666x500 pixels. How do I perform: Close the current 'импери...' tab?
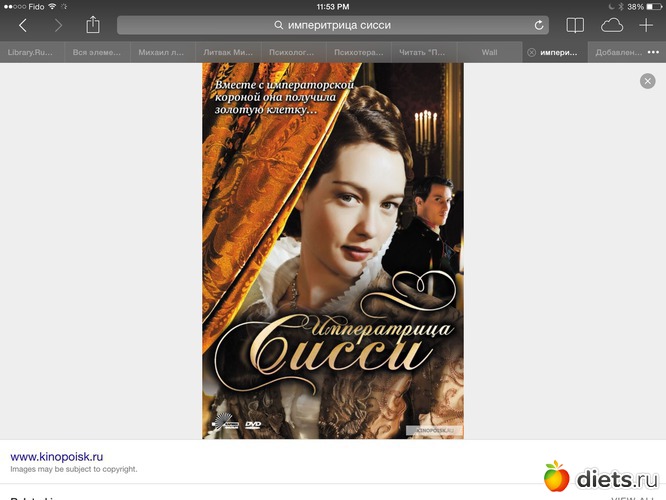pyautogui.click(x=531, y=52)
